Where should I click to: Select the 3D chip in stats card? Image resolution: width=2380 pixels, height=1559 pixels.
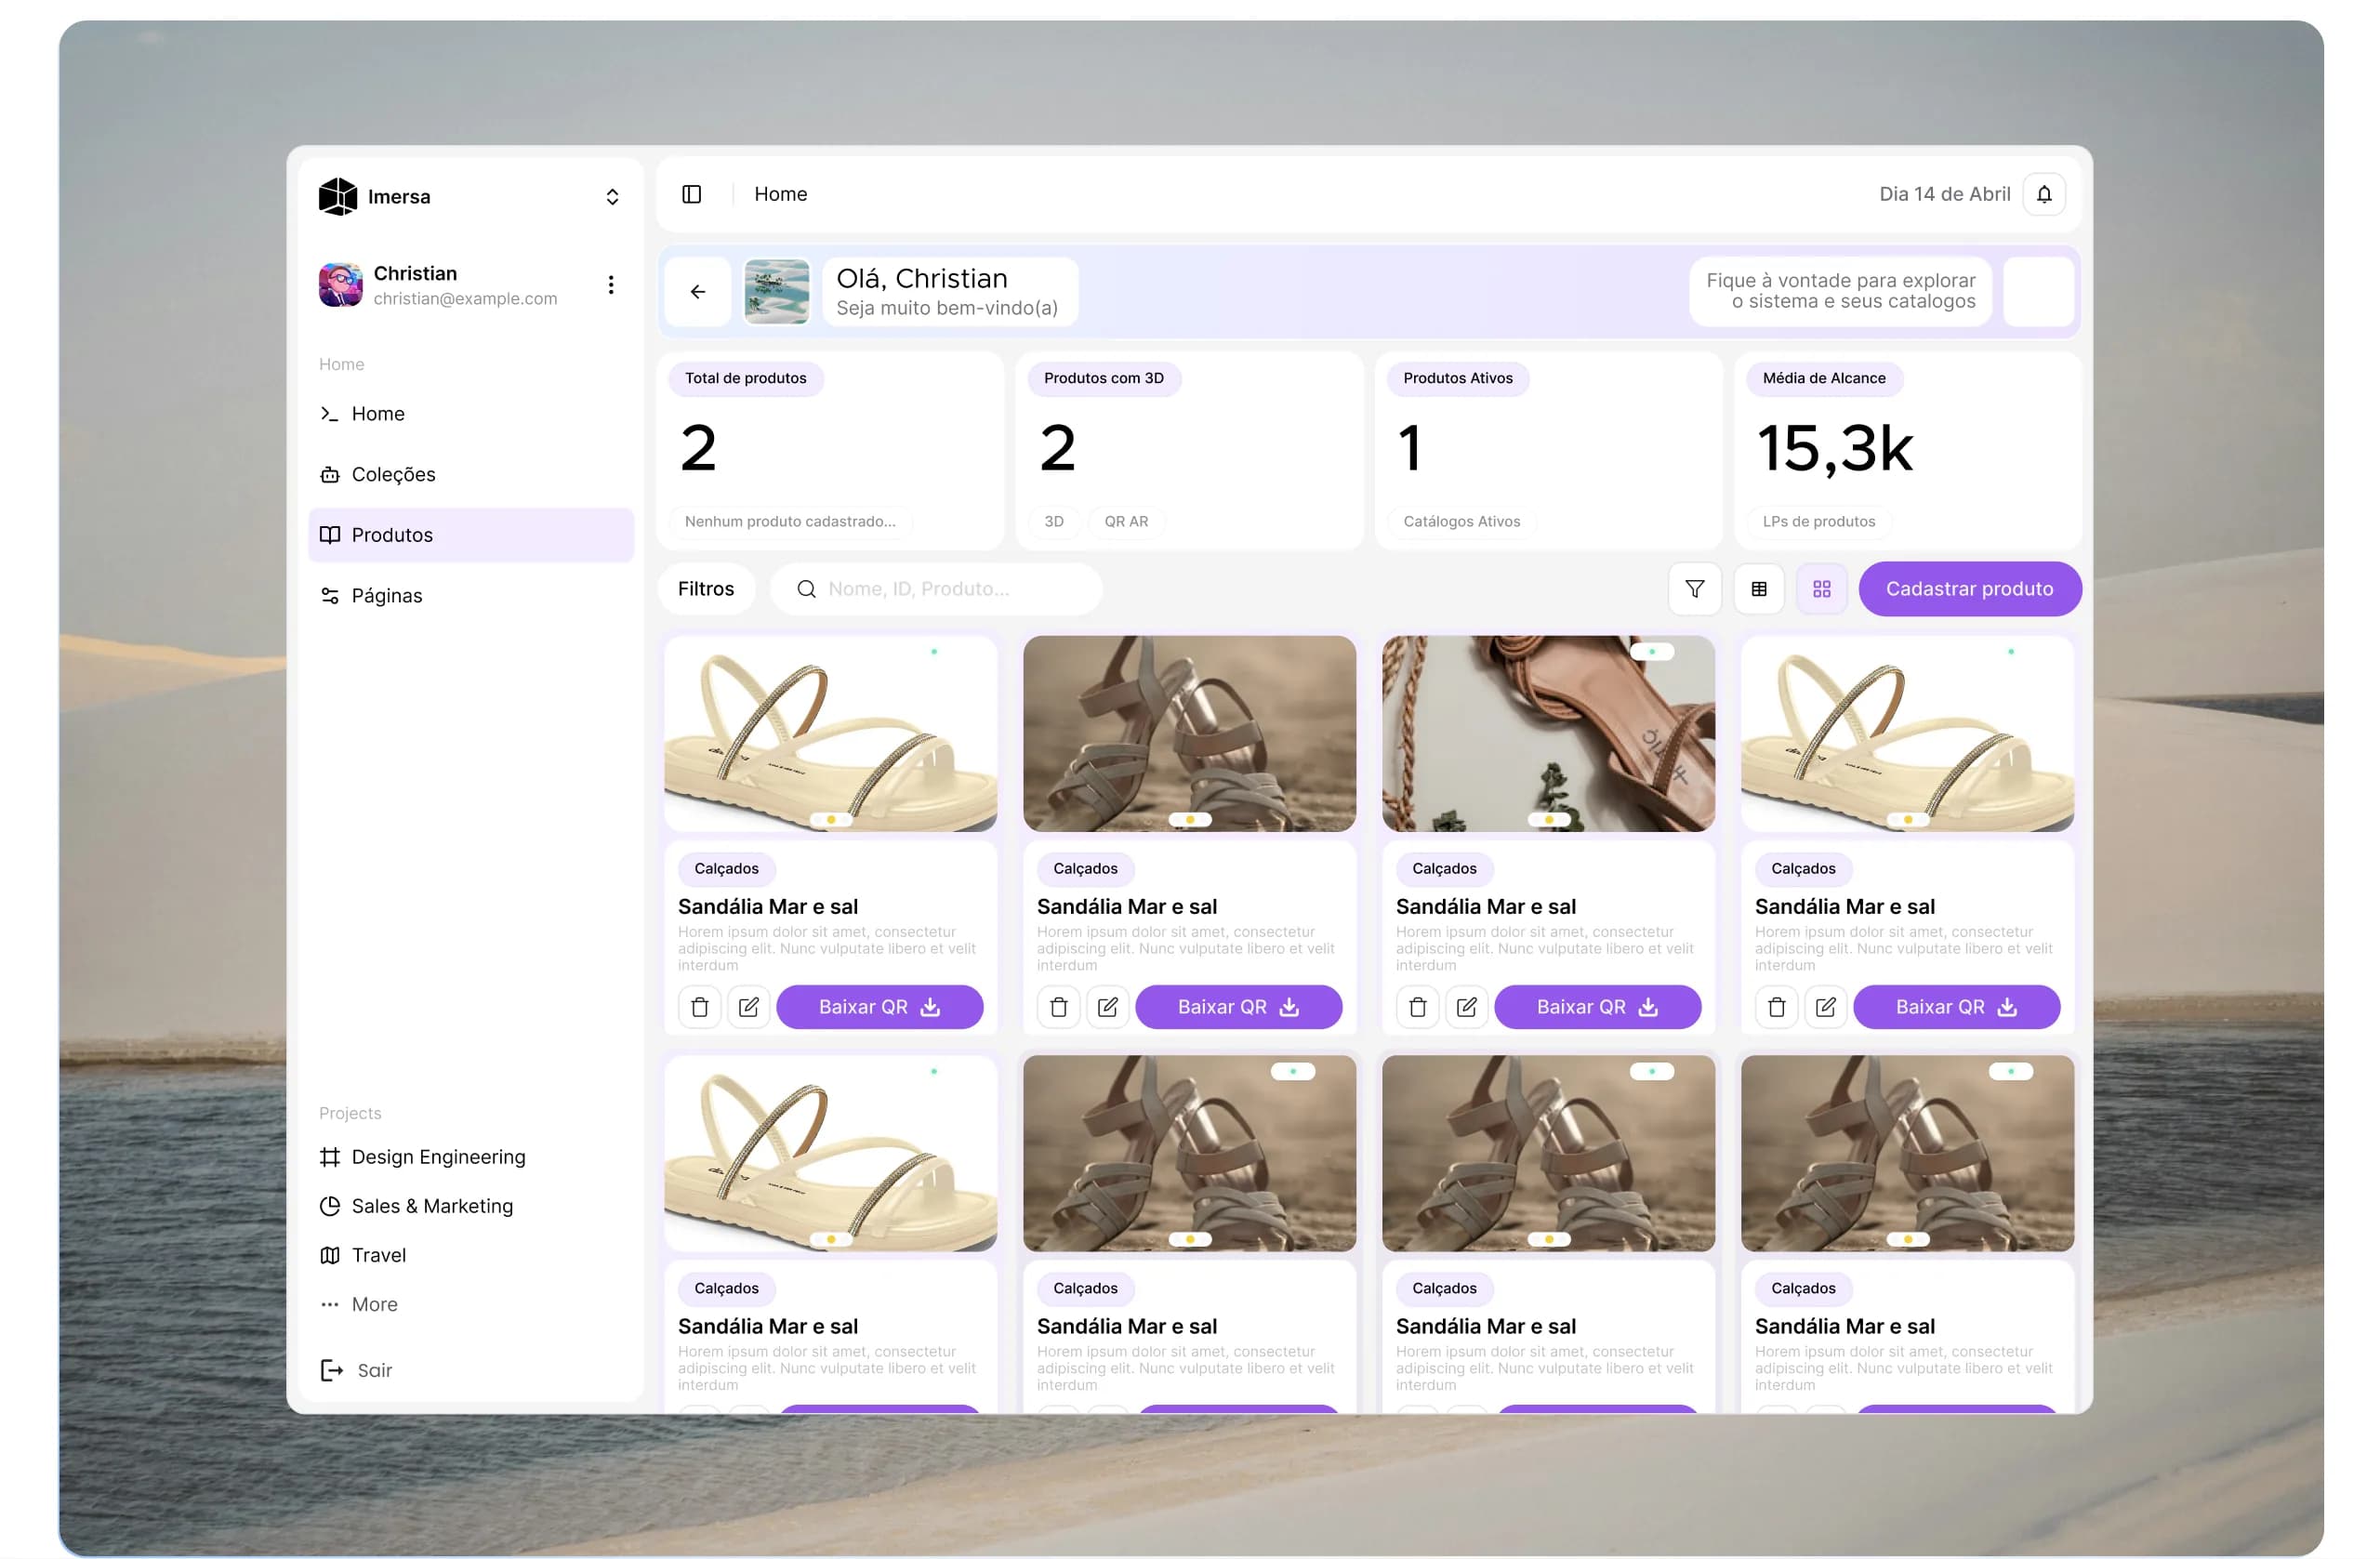[x=1053, y=521]
